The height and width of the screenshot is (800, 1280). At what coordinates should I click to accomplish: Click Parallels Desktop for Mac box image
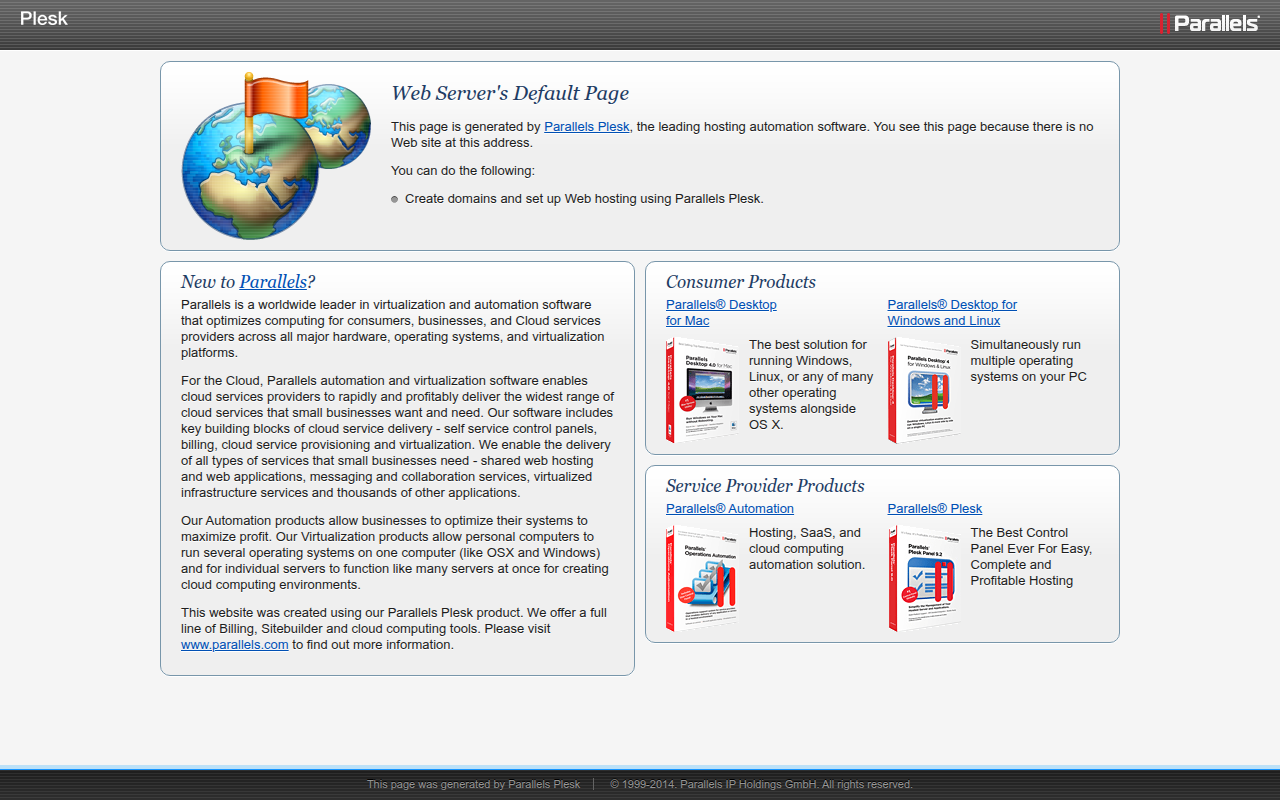click(x=702, y=390)
